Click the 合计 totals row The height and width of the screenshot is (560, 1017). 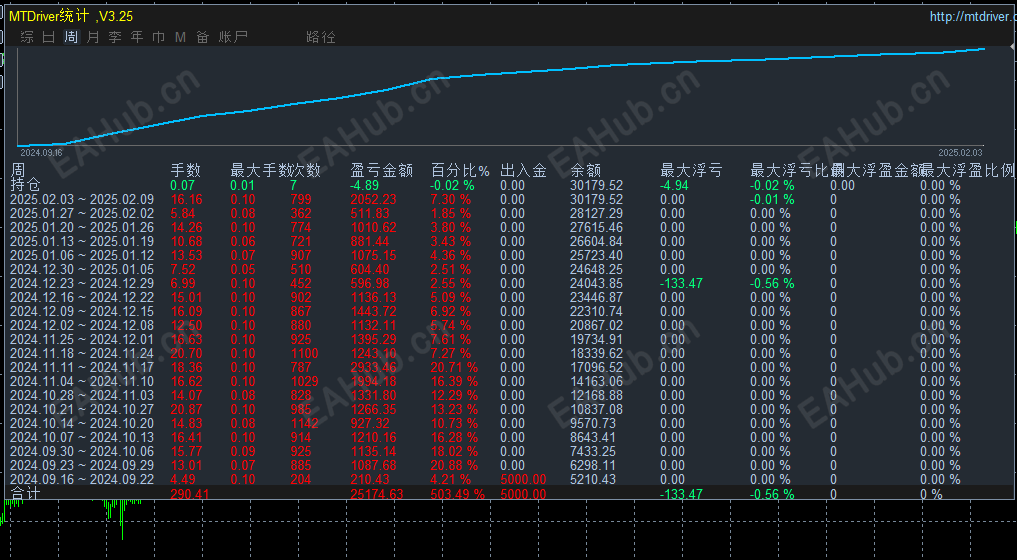click(508, 494)
